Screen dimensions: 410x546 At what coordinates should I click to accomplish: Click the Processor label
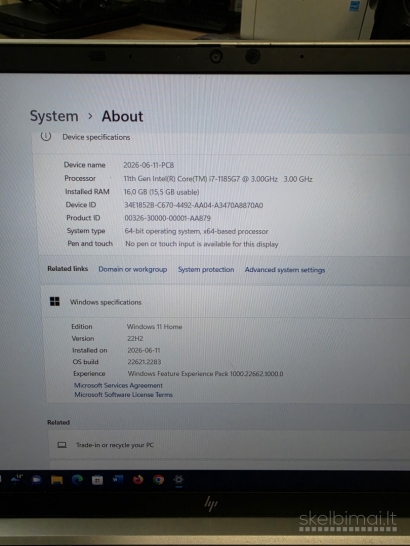[x=80, y=178]
